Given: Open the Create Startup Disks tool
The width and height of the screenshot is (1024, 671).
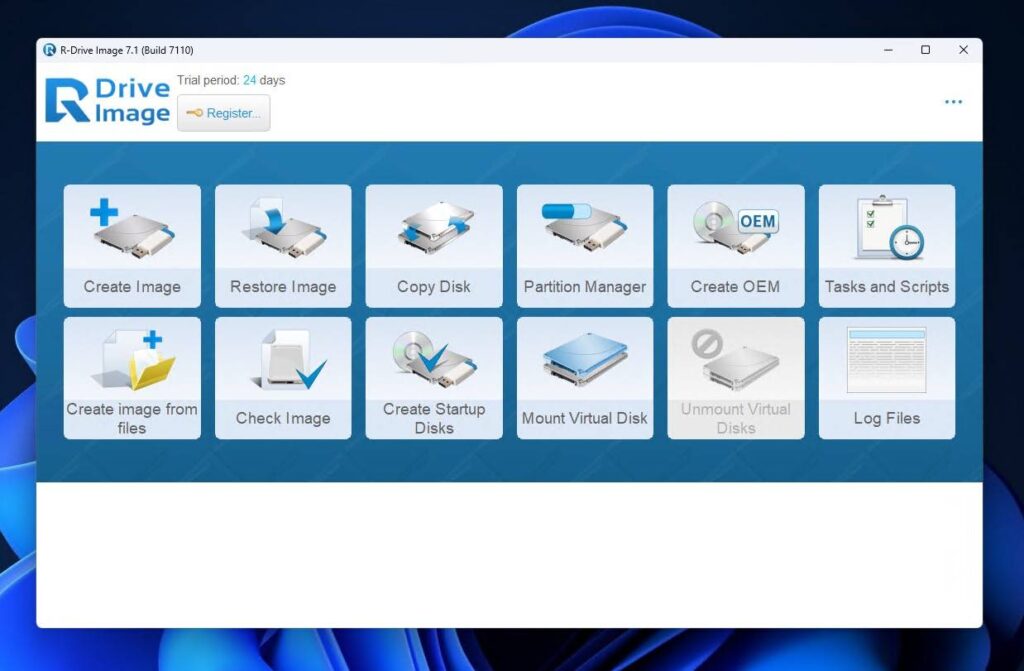Looking at the screenshot, I should point(433,376).
